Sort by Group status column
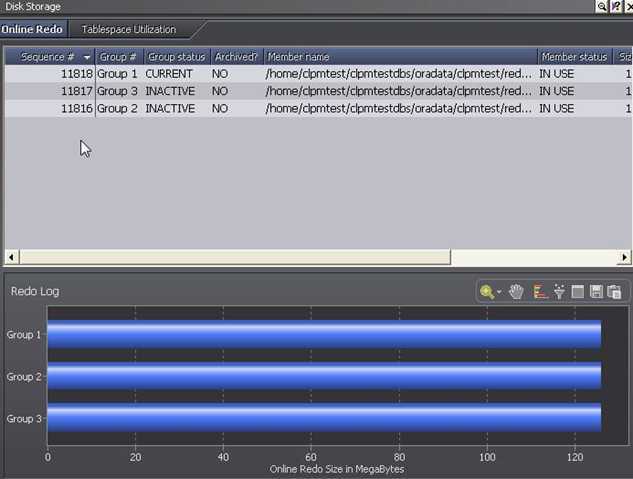This screenshot has height=479, width=633. [x=176, y=57]
